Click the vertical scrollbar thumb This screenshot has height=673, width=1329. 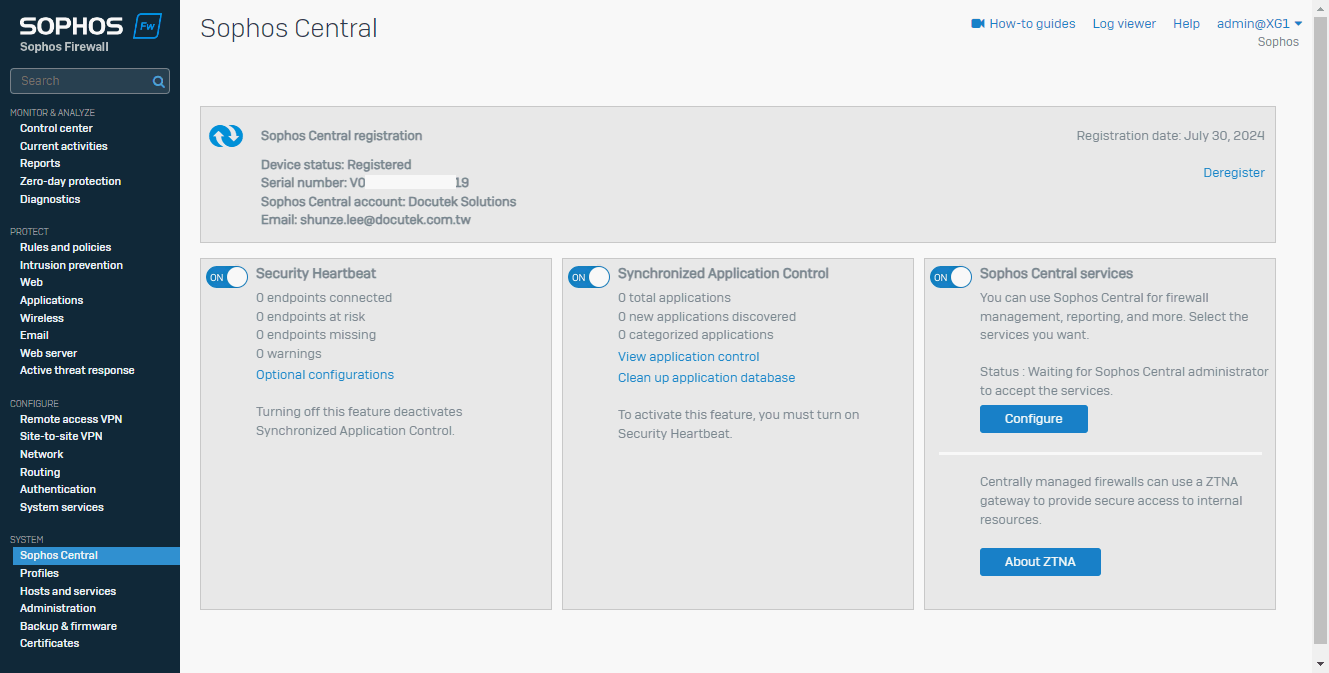point(1321,329)
